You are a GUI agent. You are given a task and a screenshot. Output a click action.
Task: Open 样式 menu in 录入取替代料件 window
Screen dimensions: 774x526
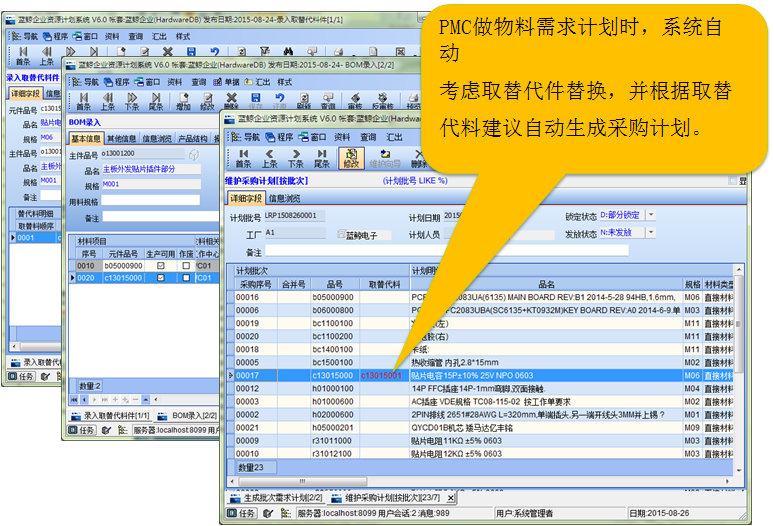(x=183, y=37)
